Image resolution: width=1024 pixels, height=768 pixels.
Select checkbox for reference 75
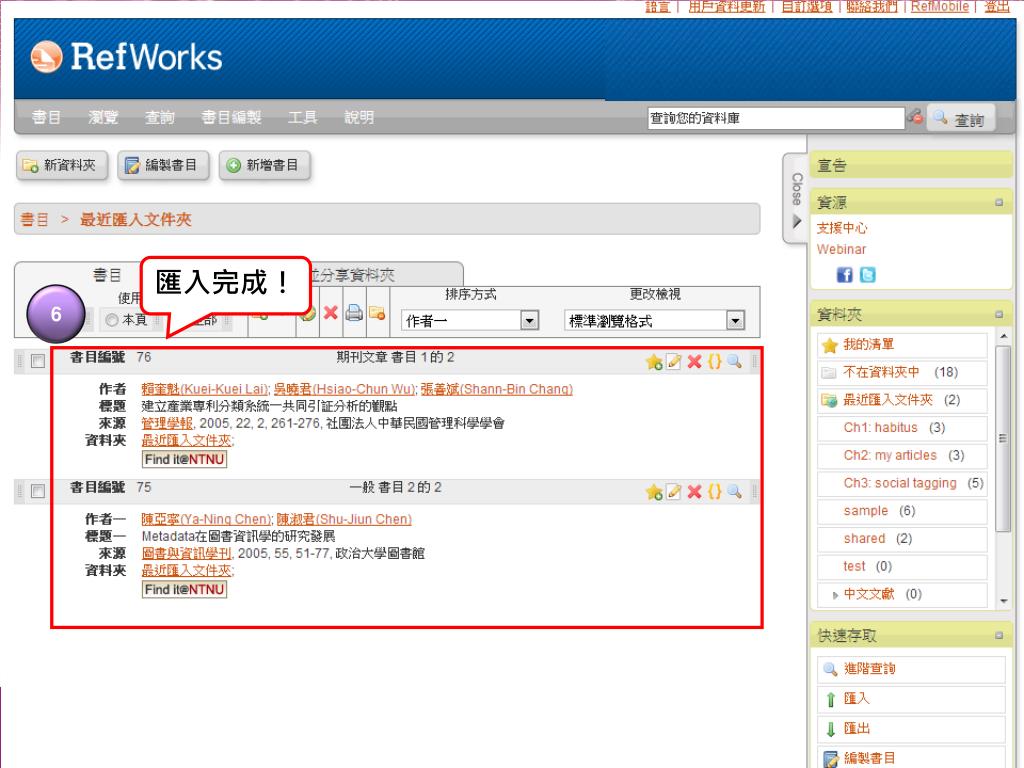pos(38,491)
